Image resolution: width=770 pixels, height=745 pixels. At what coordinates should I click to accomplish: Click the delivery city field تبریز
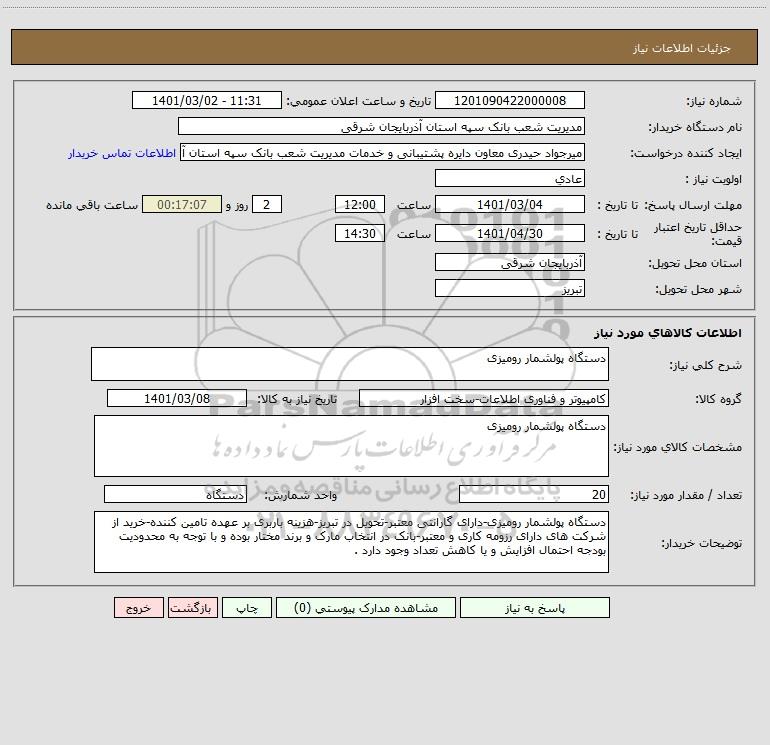pyautogui.click(x=510, y=289)
